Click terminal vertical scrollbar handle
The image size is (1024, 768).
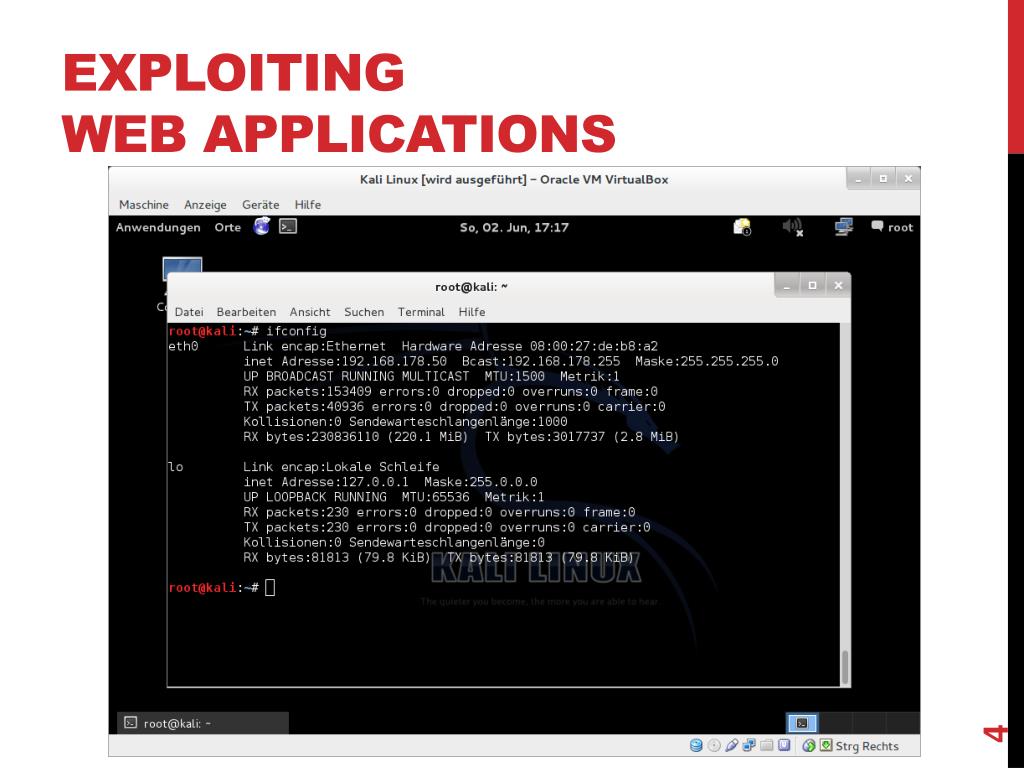point(845,667)
